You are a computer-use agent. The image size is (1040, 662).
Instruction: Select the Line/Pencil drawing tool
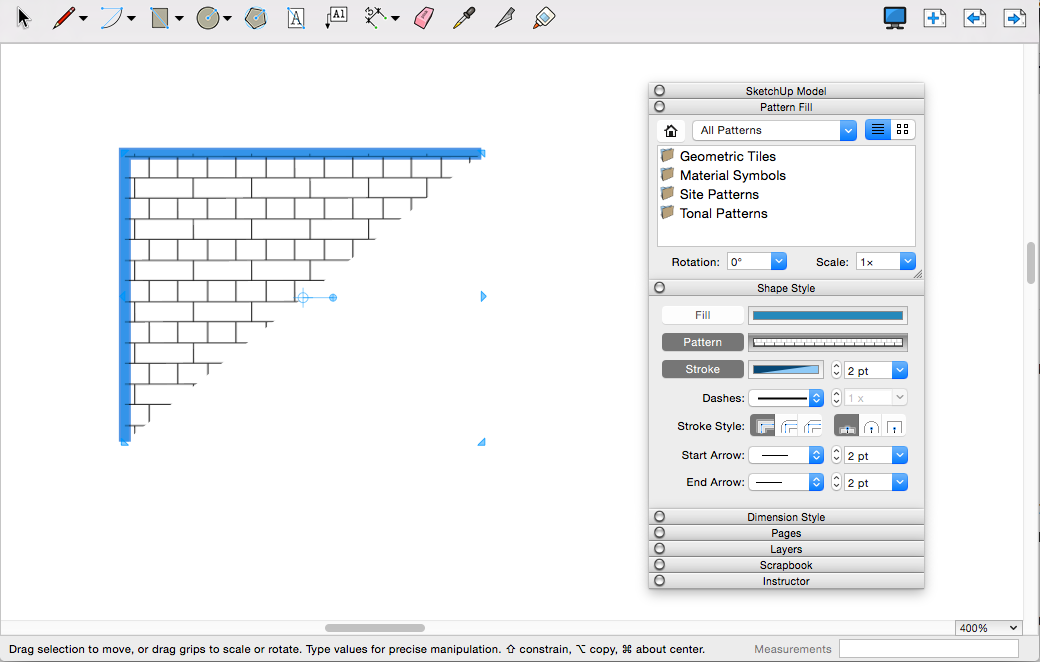coord(62,17)
